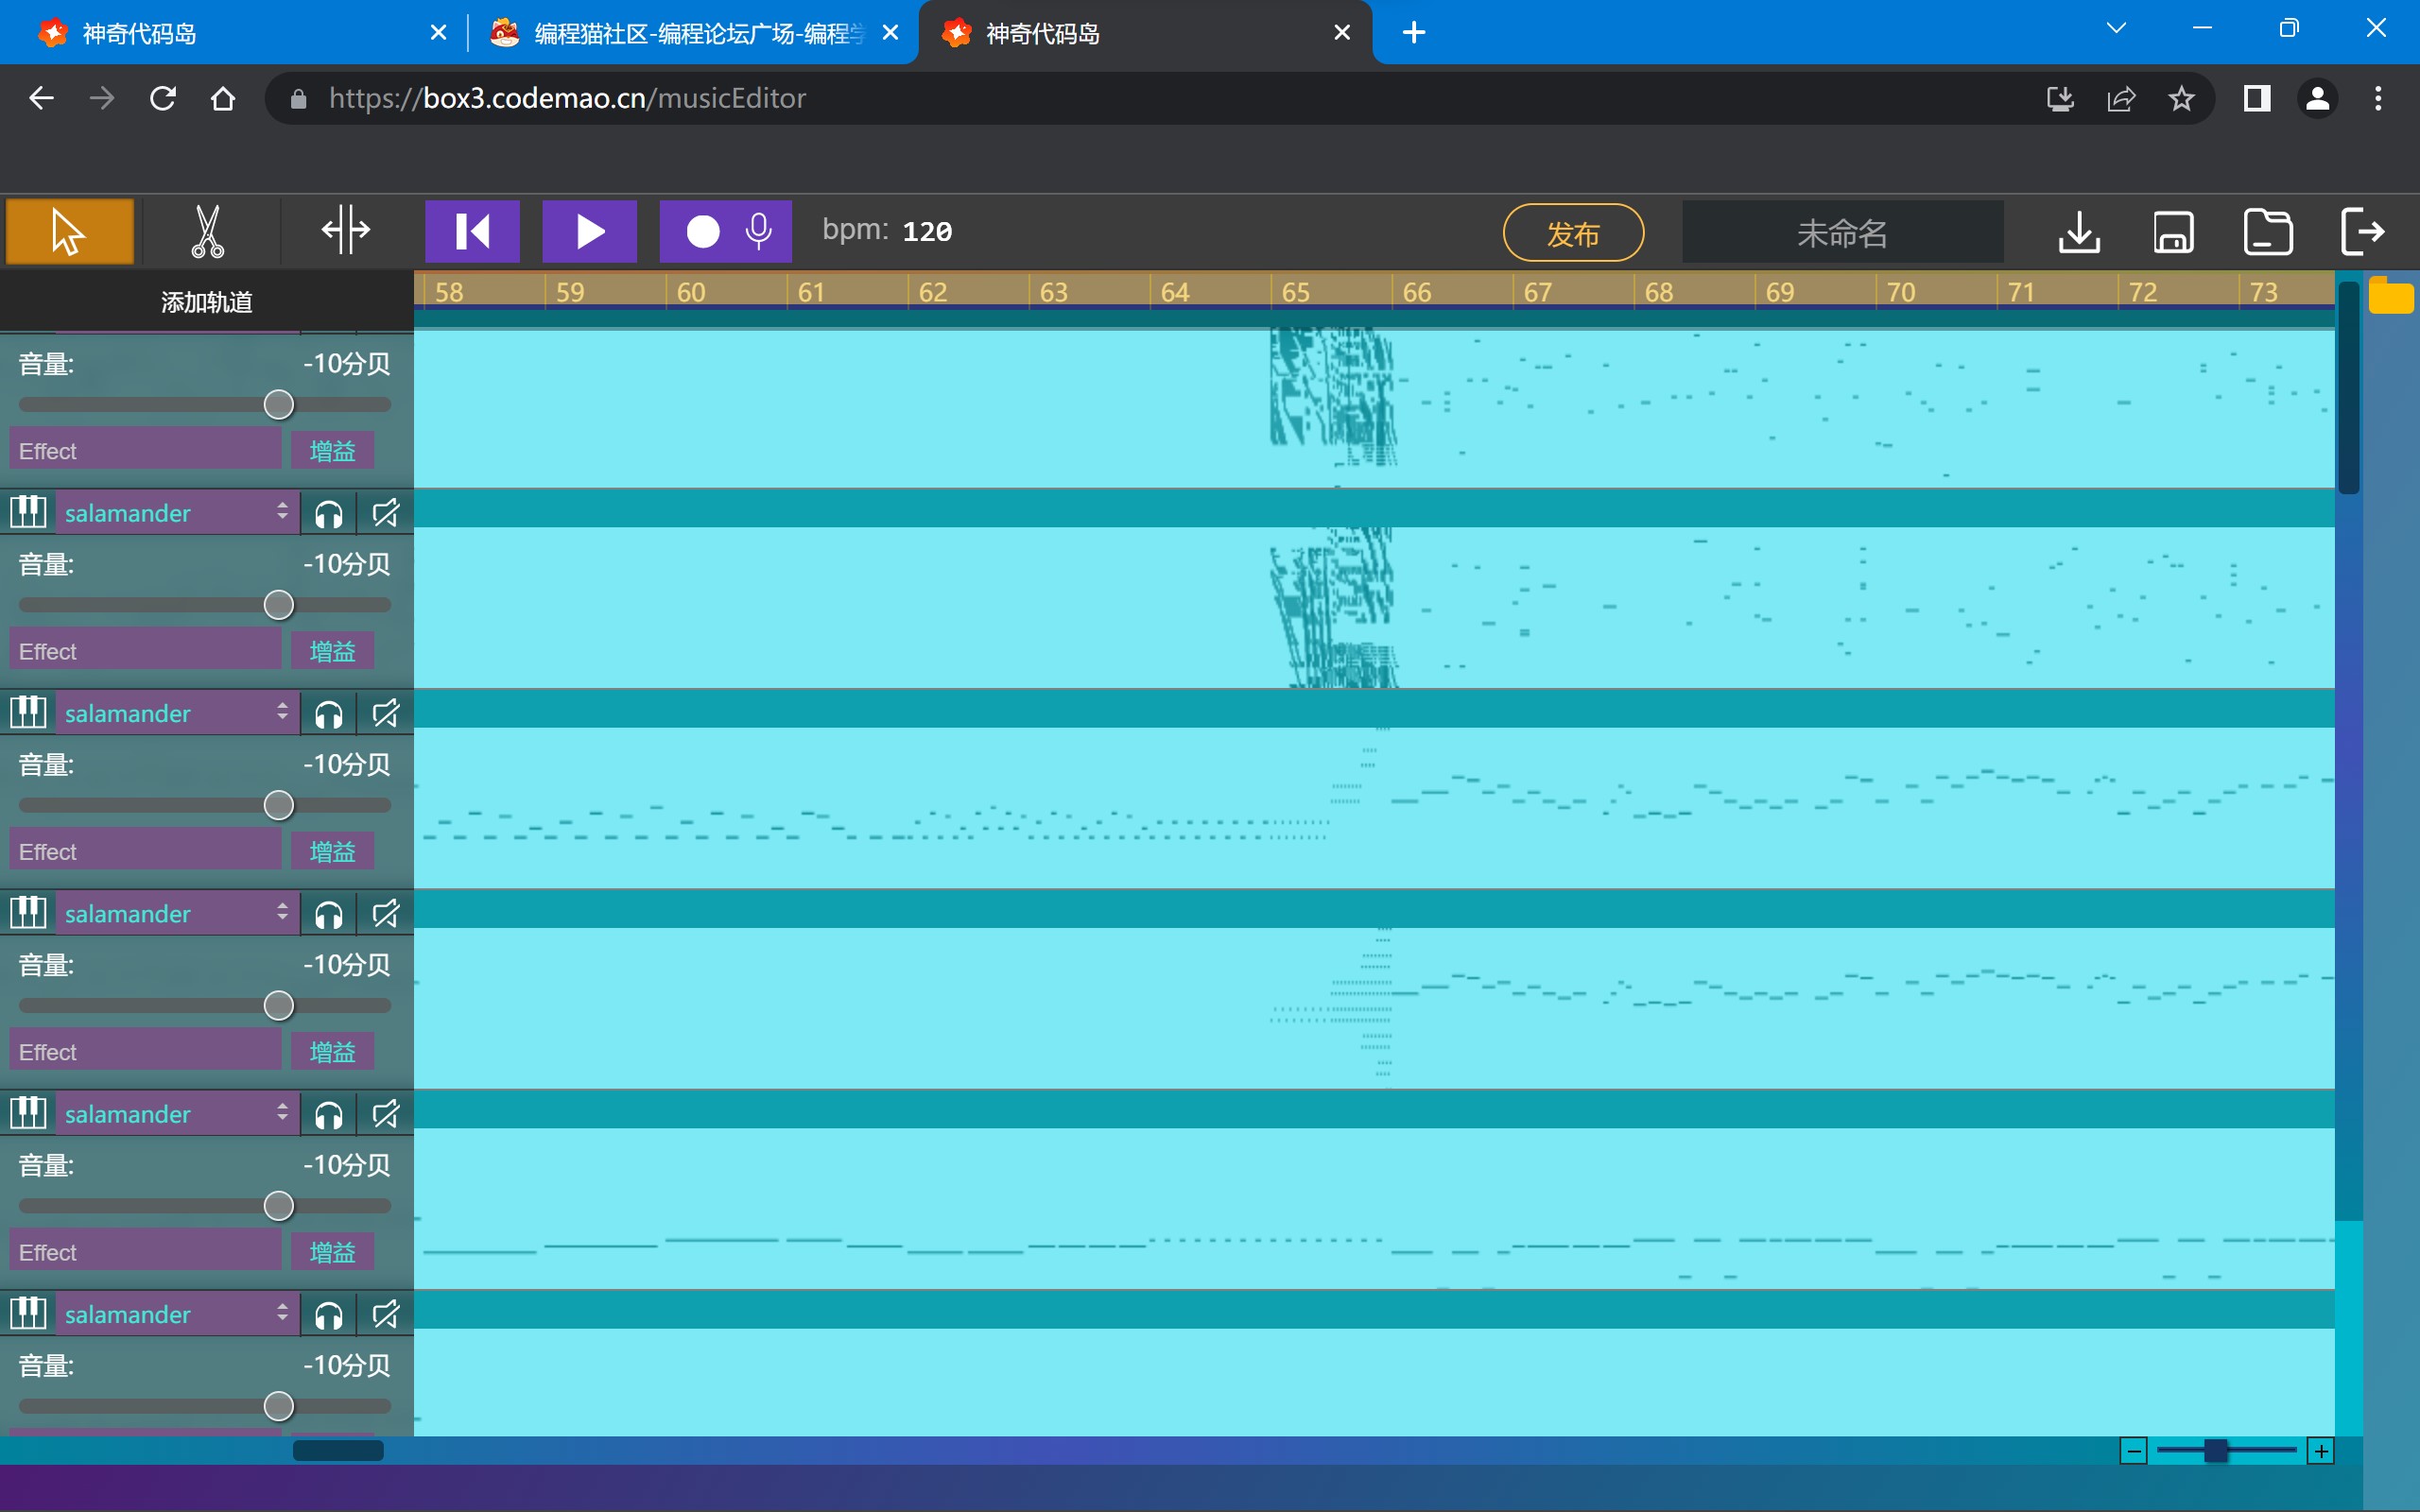2420x1512 pixels.
Task: Switch to the 编程猫社区 browser tab
Action: tap(690, 33)
